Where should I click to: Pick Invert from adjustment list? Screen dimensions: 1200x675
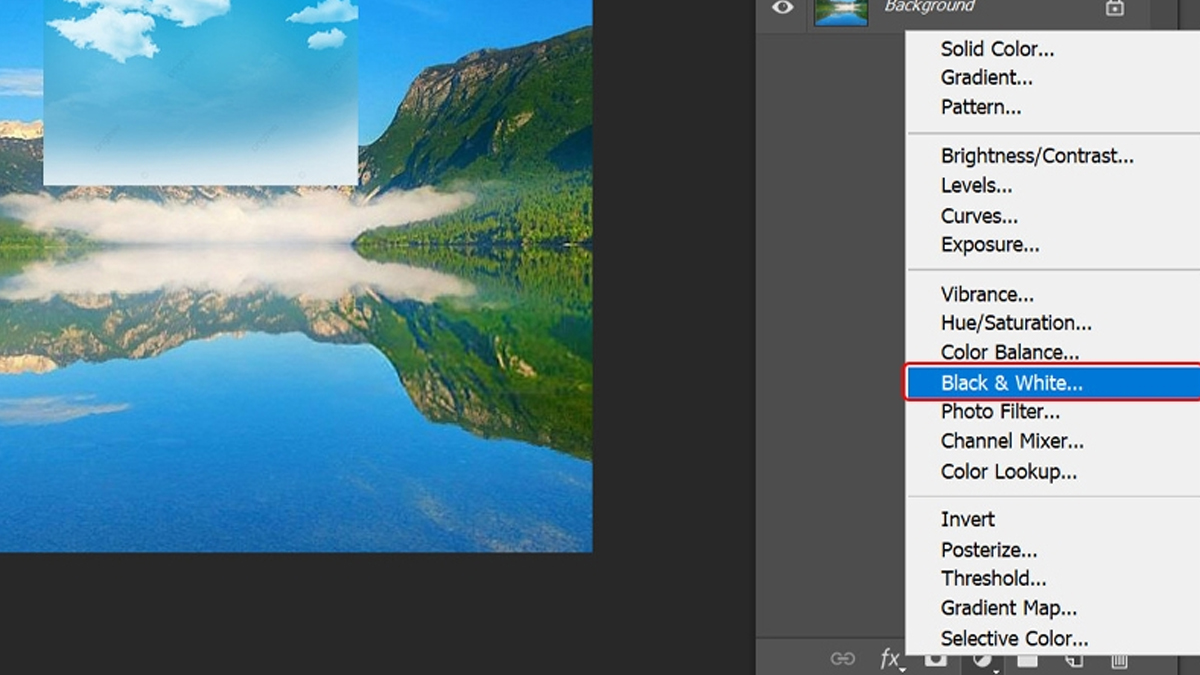coord(968,520)
